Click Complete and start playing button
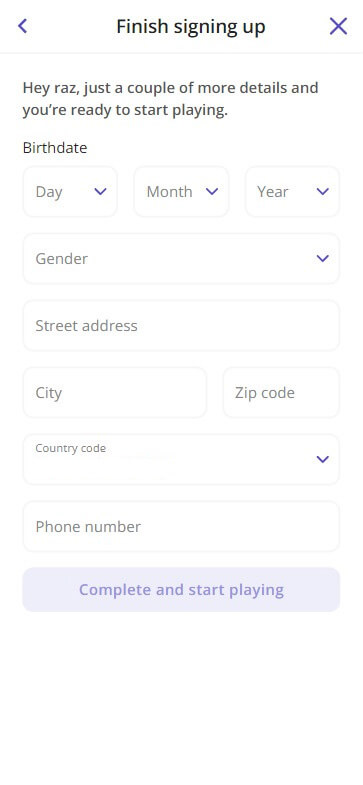 pyautogui.click(x=181, y=589)
